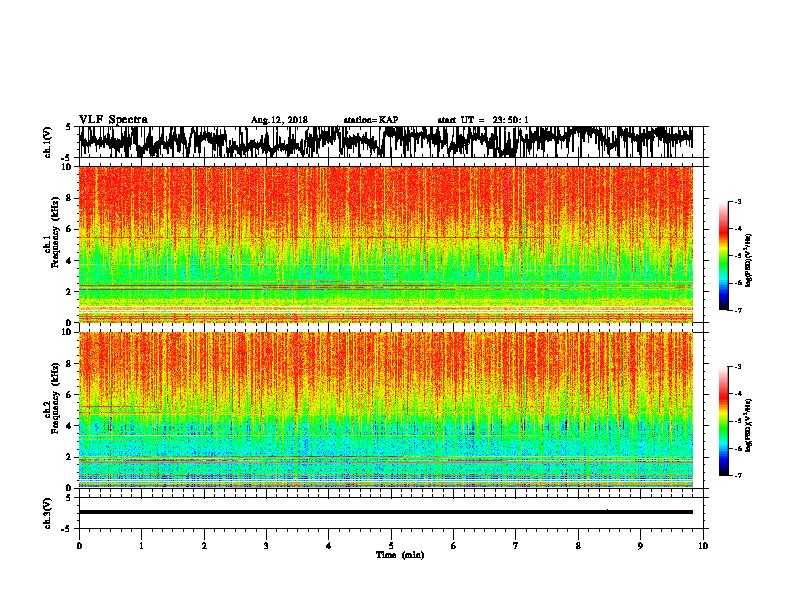Click the "-5" volt tick of ch.3(V) panel
Image resolution: width=792 pixels, height=612 pixels.
point(67,529)
